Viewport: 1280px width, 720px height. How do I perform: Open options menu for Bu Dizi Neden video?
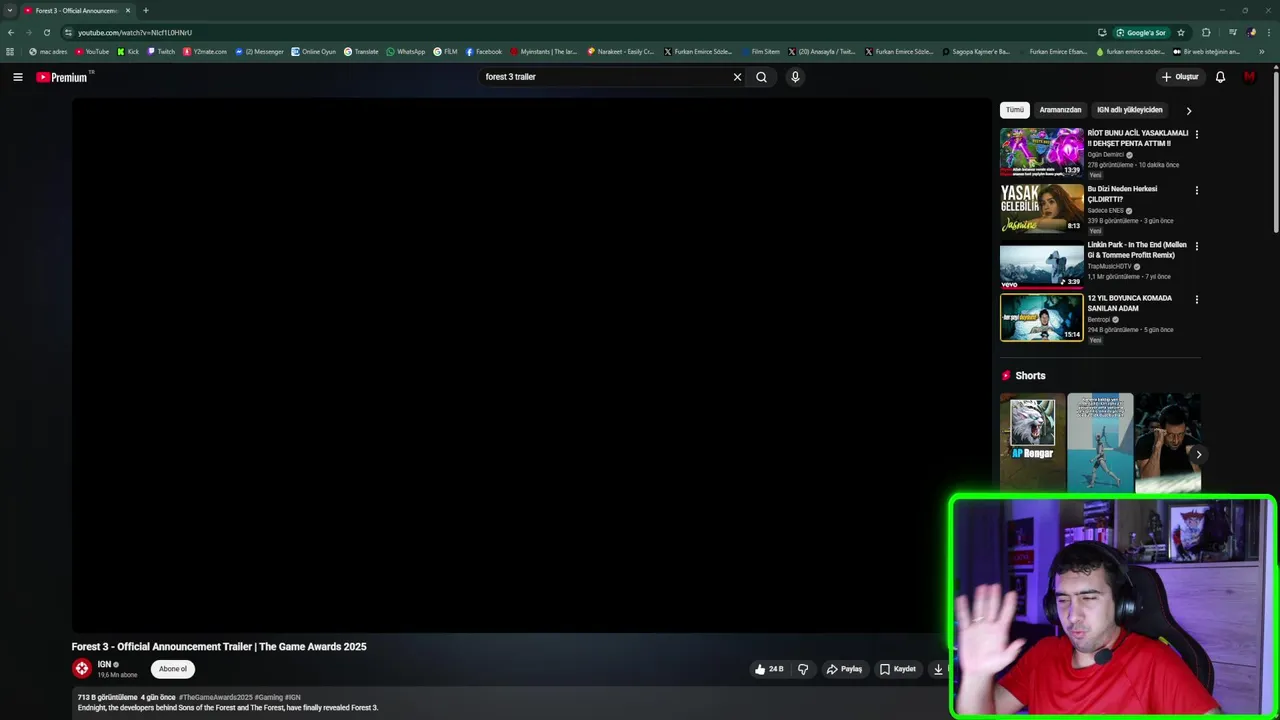tap(1196, 190)
